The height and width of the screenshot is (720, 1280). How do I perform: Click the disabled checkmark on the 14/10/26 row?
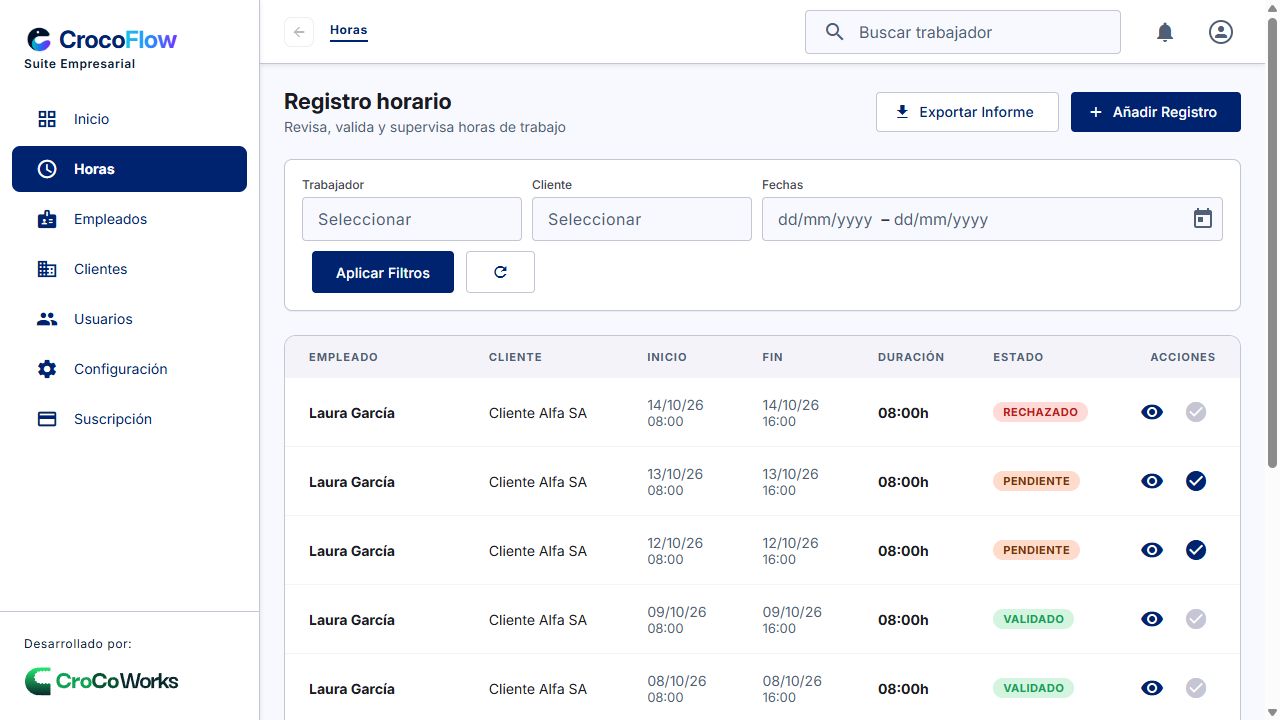pos(1196,412)
